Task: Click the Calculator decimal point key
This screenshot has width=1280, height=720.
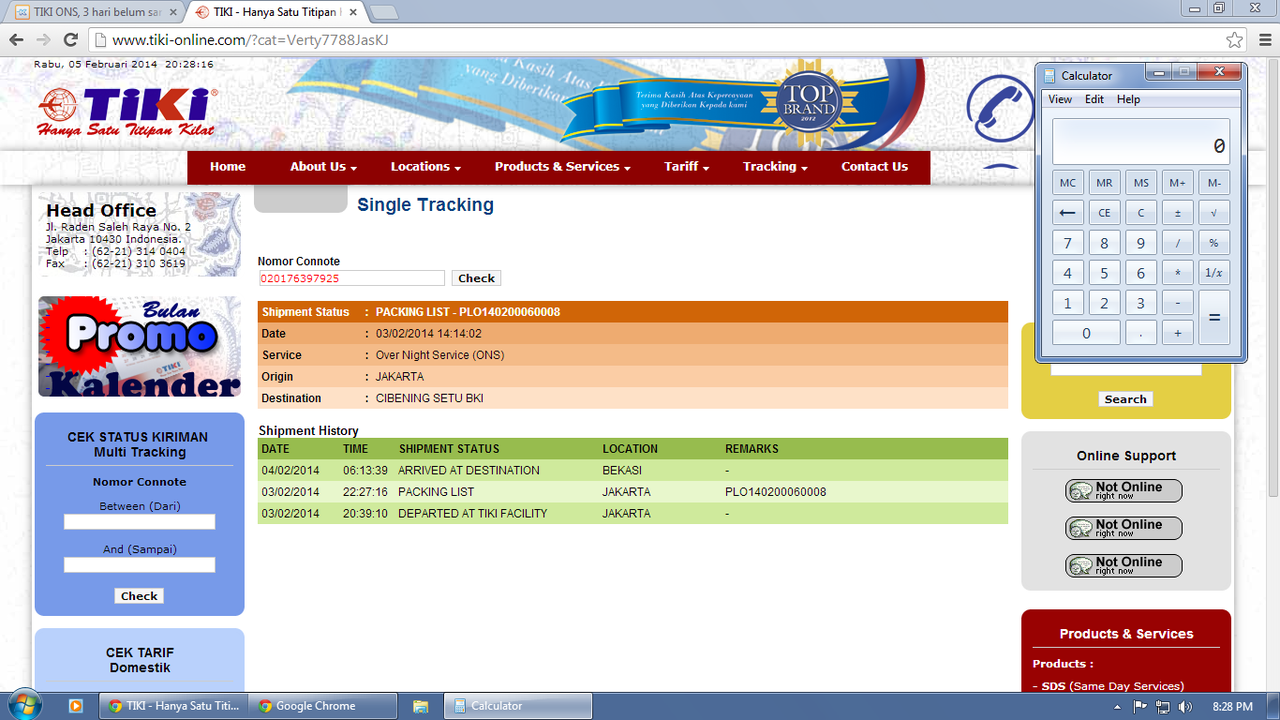Action: pyautogui.click(x=1141, y=333)
